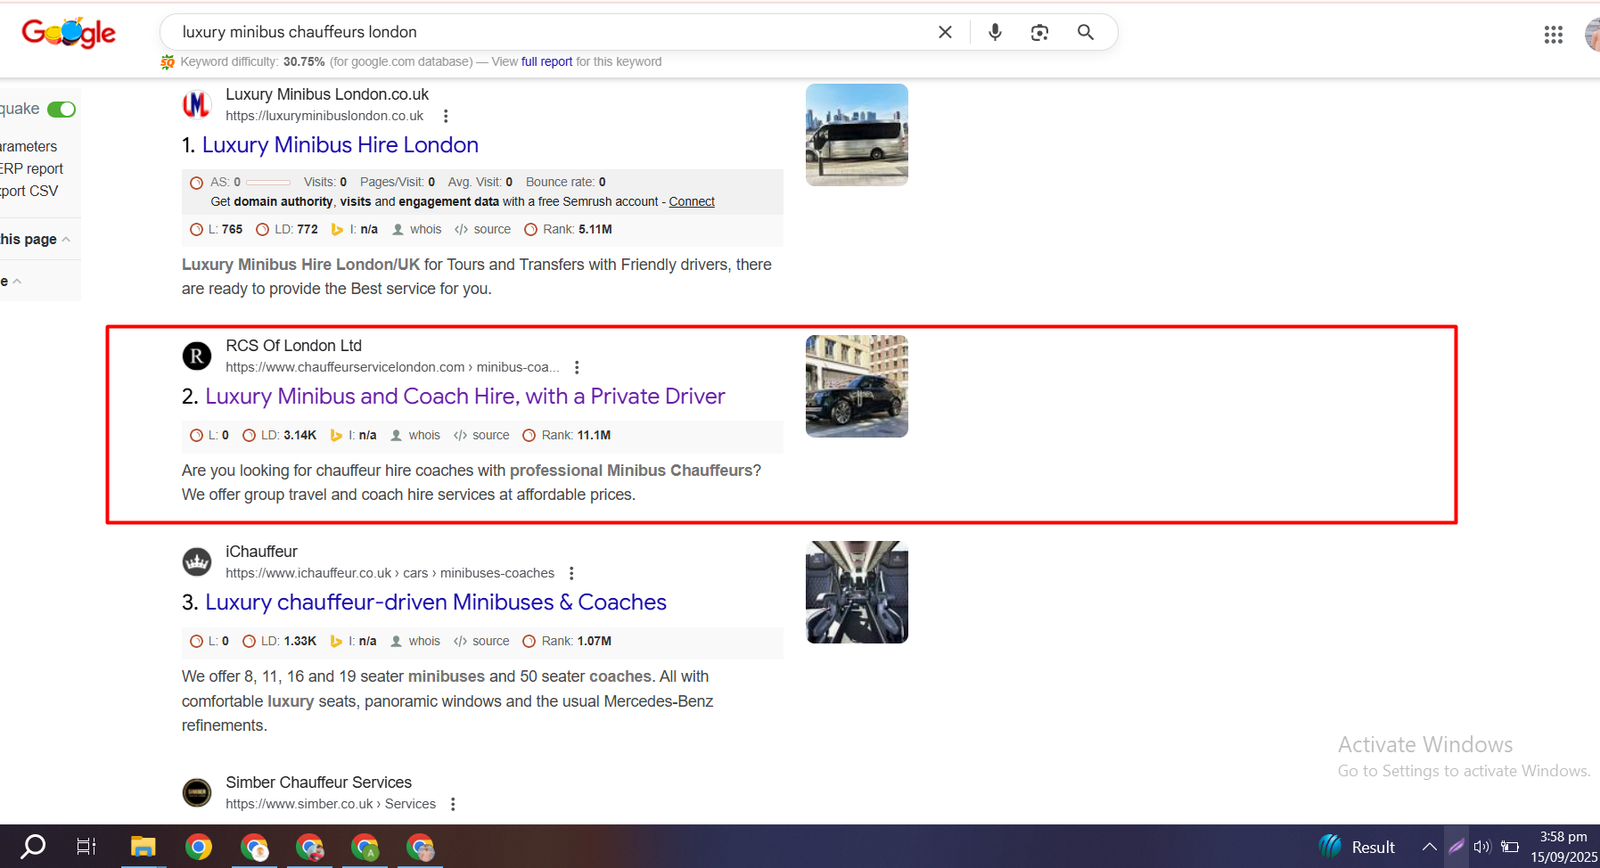Open 'Luxury Minibus Hire London' result link
1600x868 pixels.
tap(340, 145)
